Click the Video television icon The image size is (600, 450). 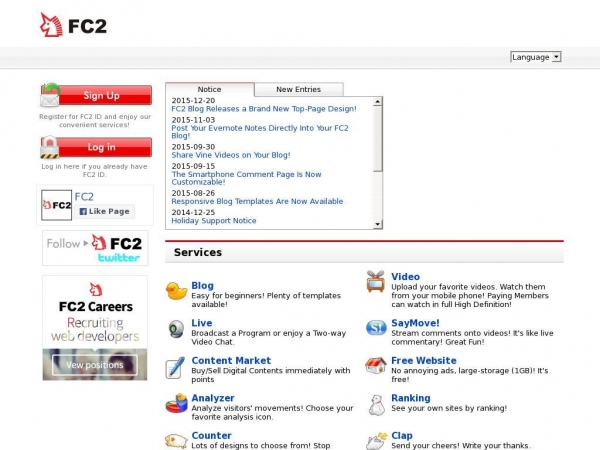point(375,281)
